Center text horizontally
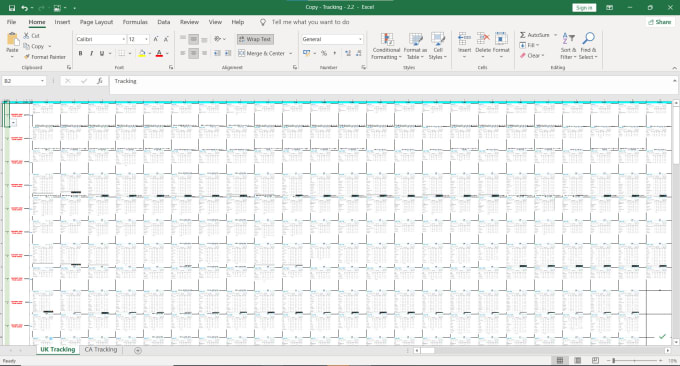680x366 pixels. coord(193,53)
